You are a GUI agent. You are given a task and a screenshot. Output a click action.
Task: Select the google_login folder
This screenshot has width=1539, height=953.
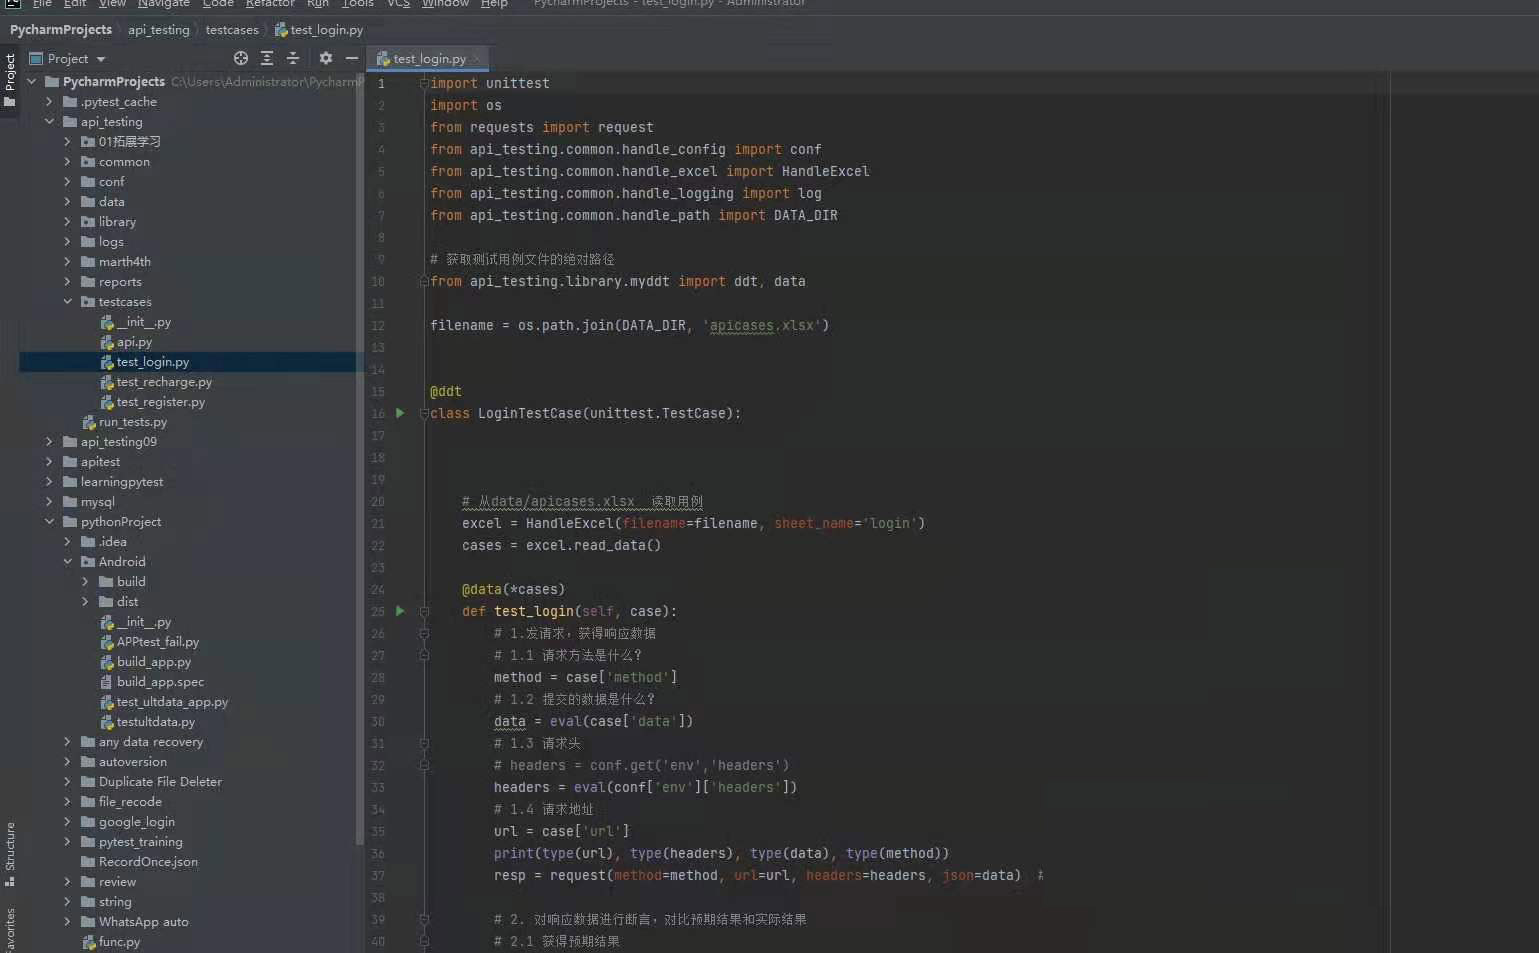136,821
